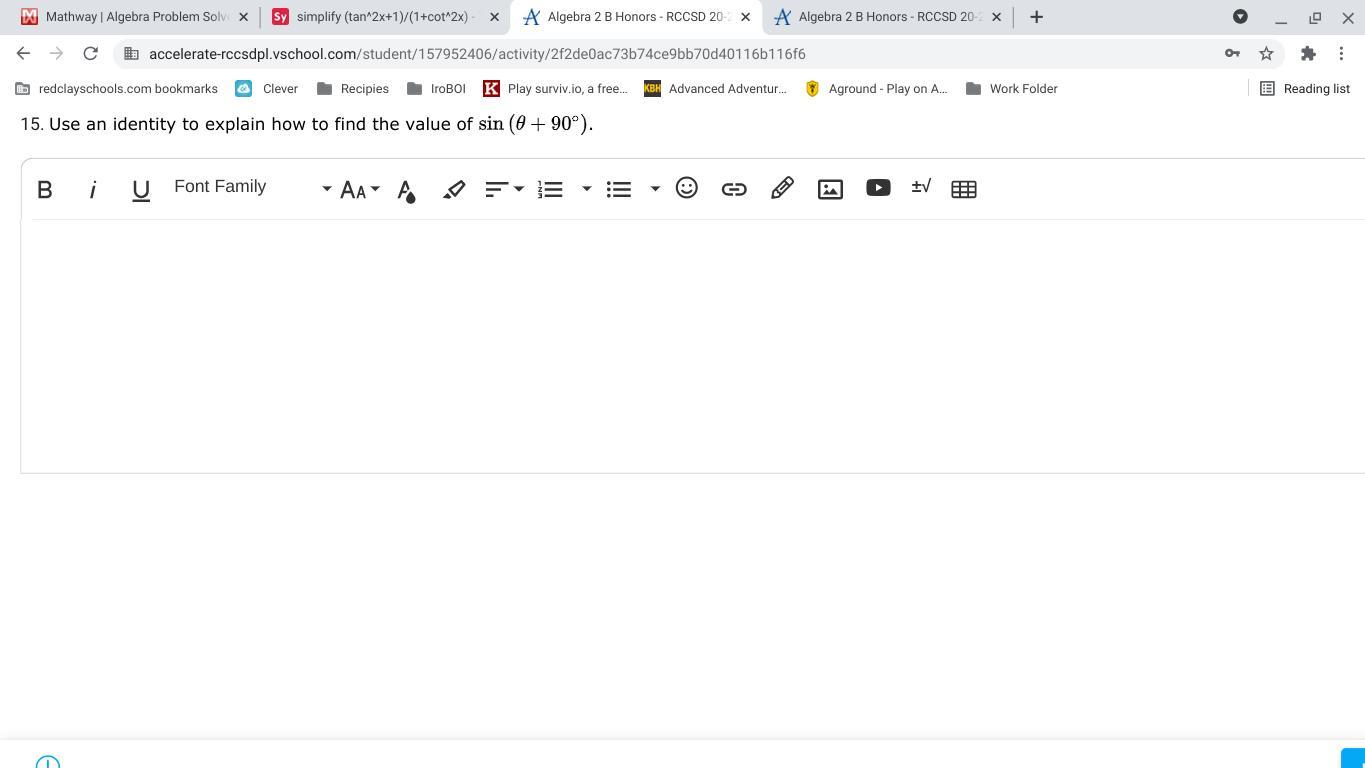Toggle underline formatting
Viewport: 1365px width, 768px height.
141,190
